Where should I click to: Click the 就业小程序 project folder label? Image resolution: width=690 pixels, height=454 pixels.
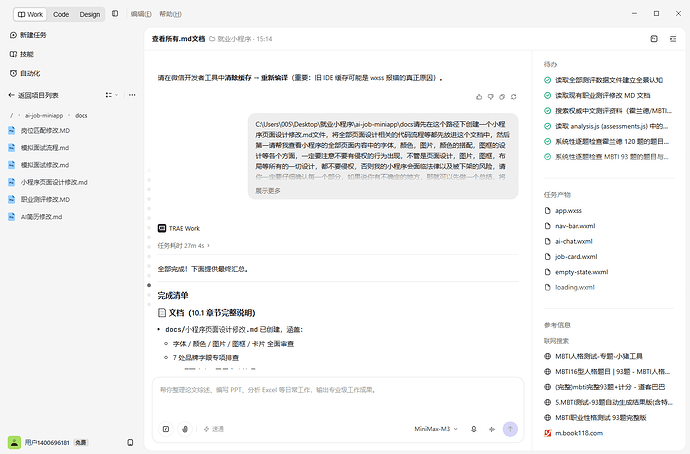(x=230, y=39)
